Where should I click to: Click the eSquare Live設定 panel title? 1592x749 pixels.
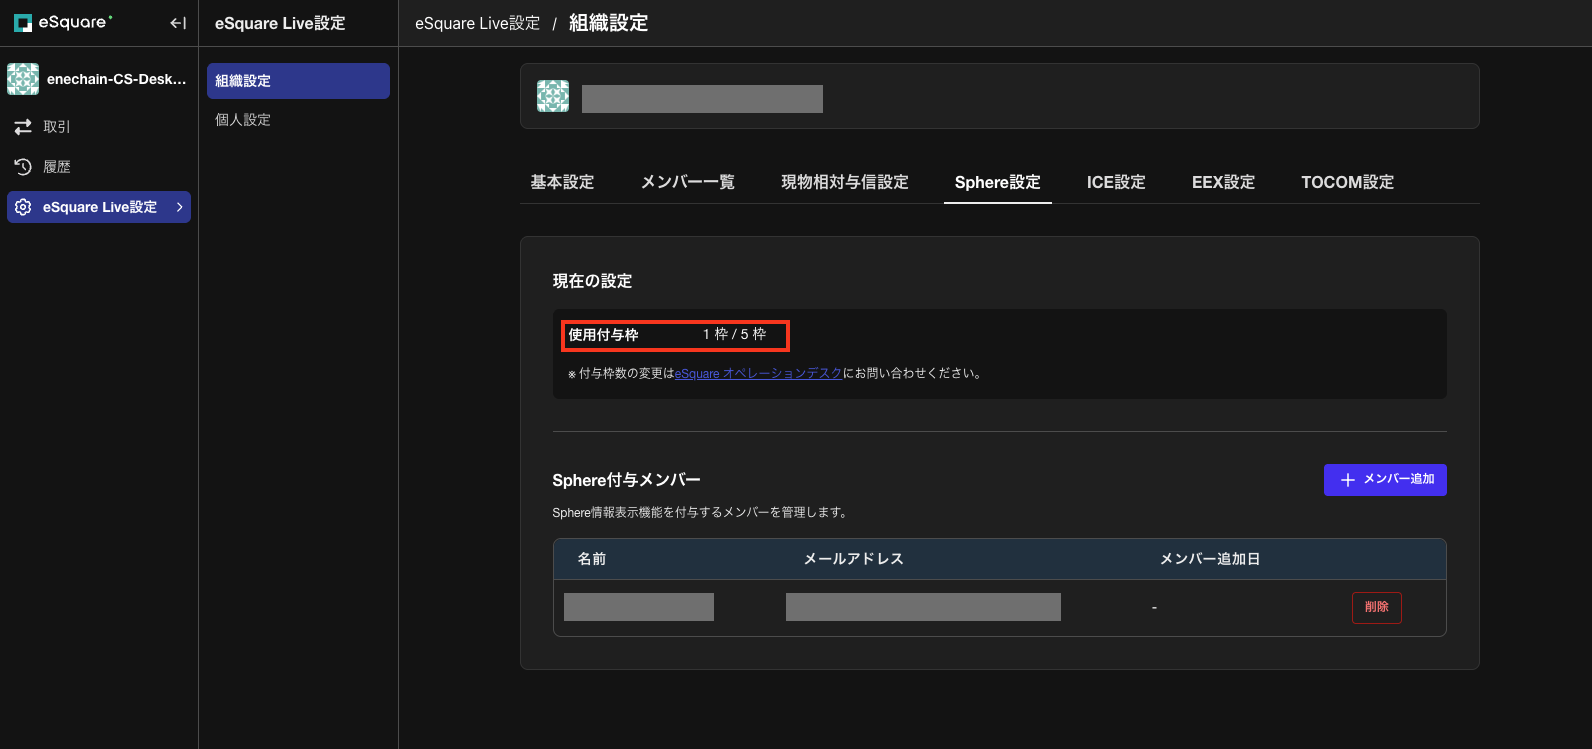coord(280,23)
